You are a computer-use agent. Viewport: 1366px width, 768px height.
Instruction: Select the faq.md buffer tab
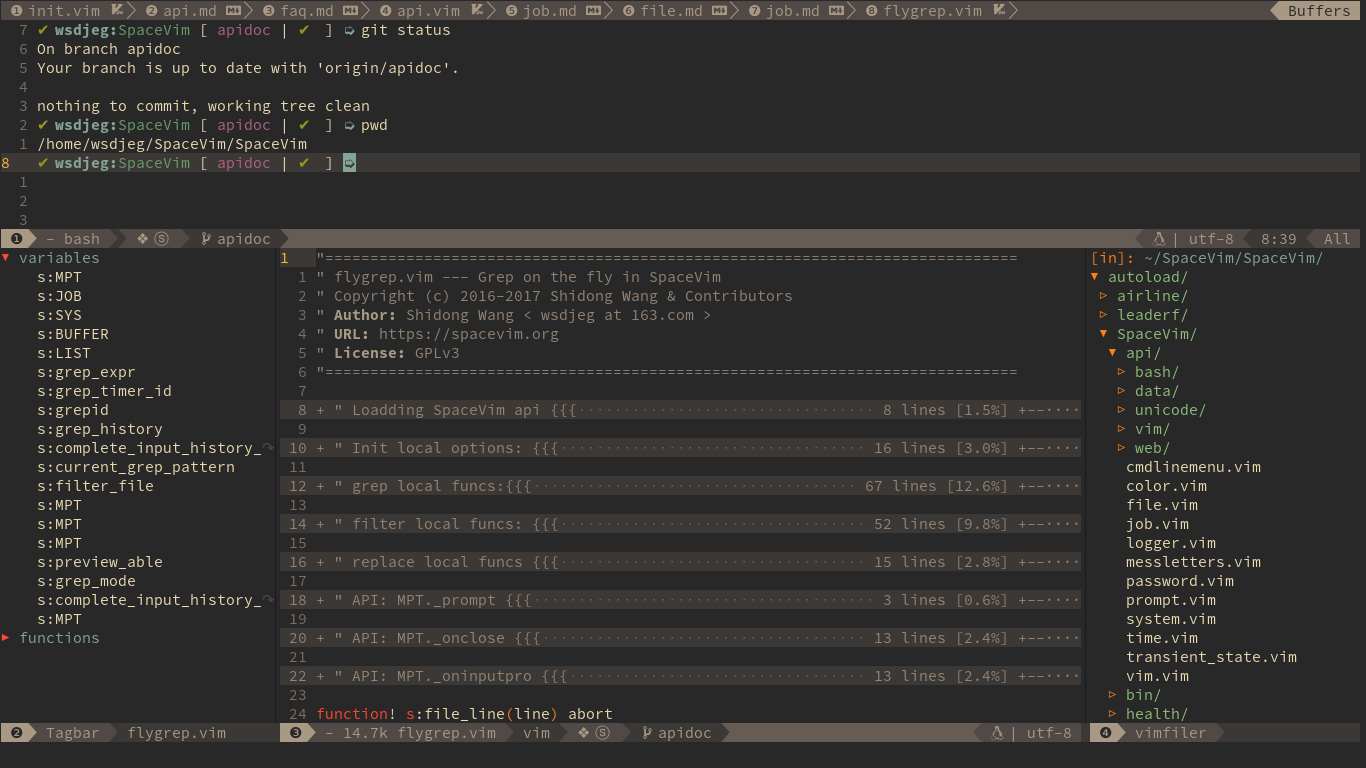pos(307,11)
